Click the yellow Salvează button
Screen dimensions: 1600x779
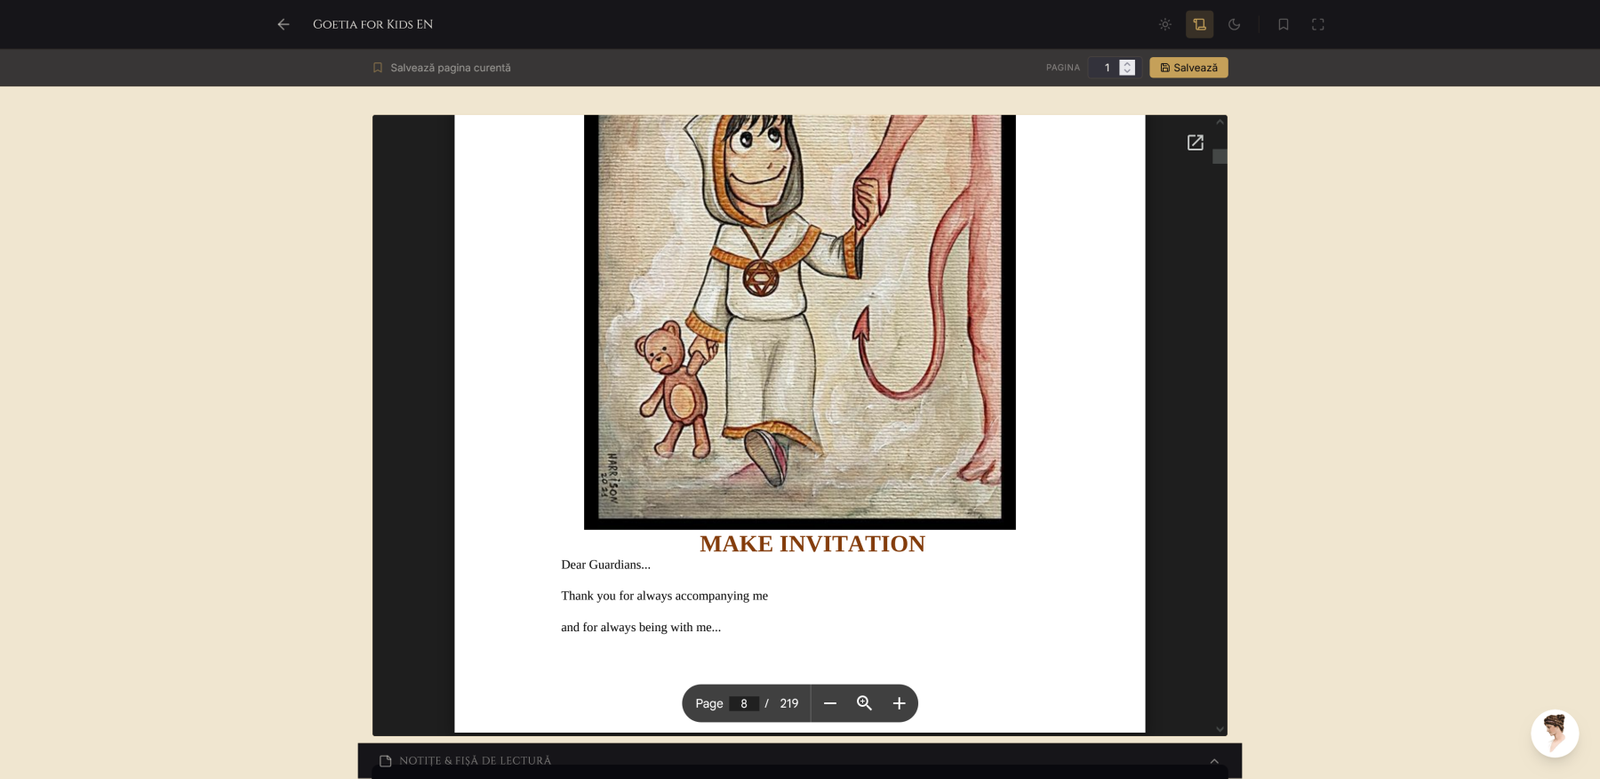[x=1189, y=68]
